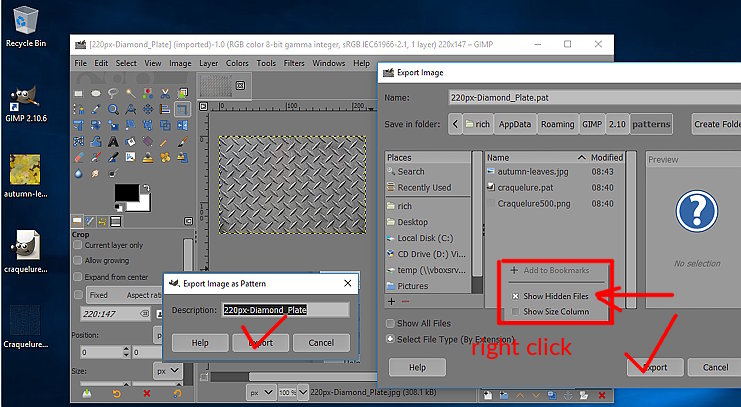The width and height of the screenshot is (741, 407).
Task: Reset to default black and white colors
Action: [x=118, y=207]
